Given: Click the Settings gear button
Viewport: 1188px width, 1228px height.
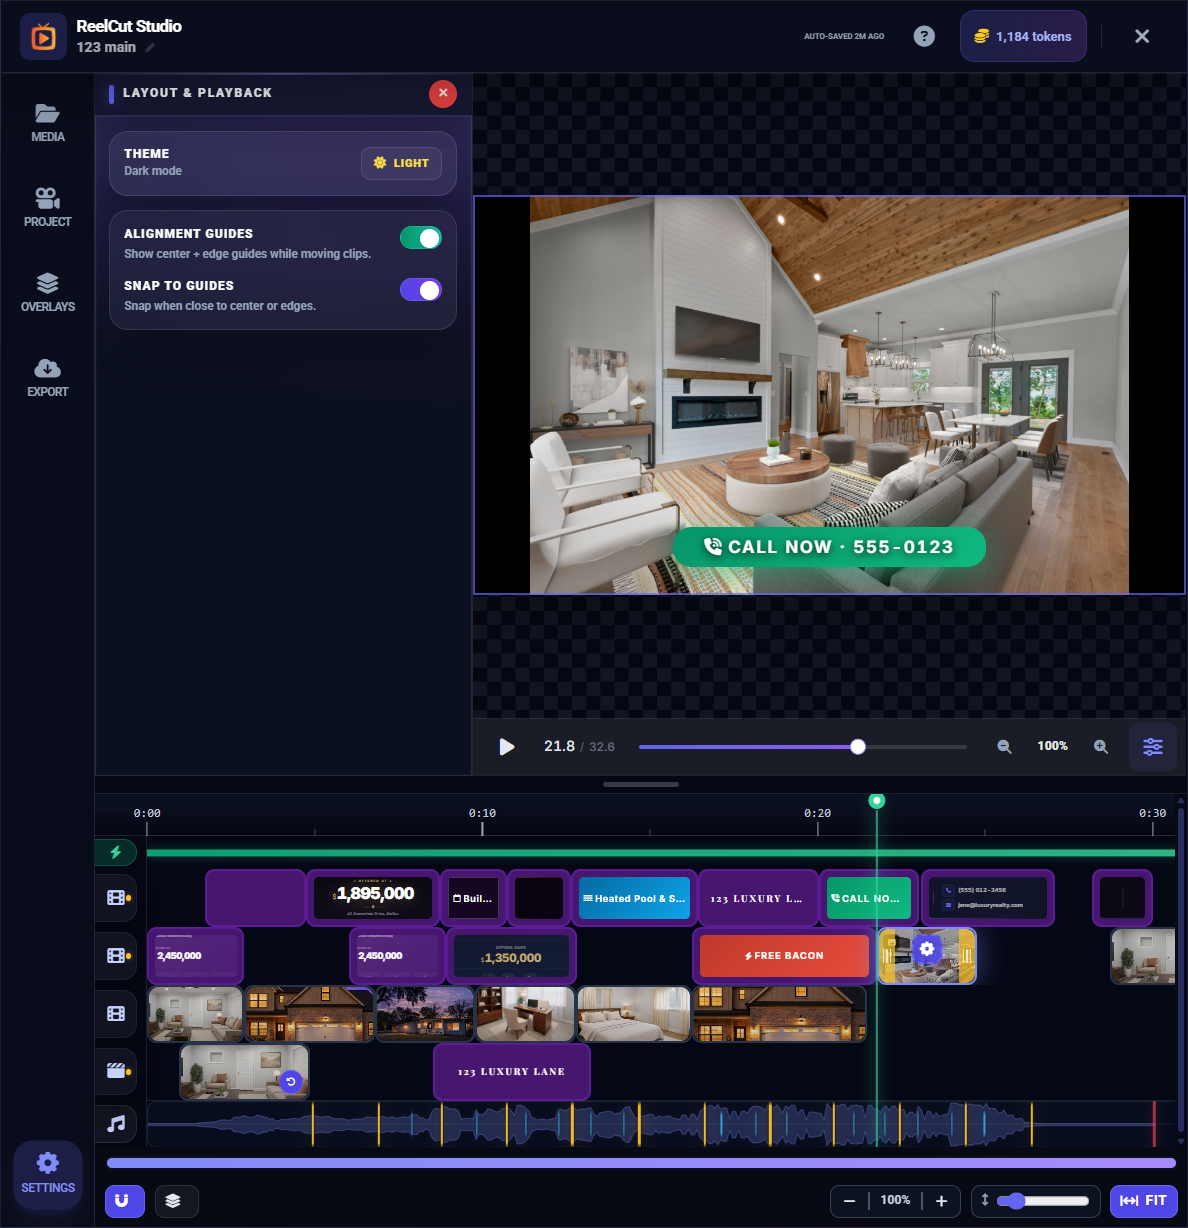Looking at the screenshot, I should (x=47, y=1173).
